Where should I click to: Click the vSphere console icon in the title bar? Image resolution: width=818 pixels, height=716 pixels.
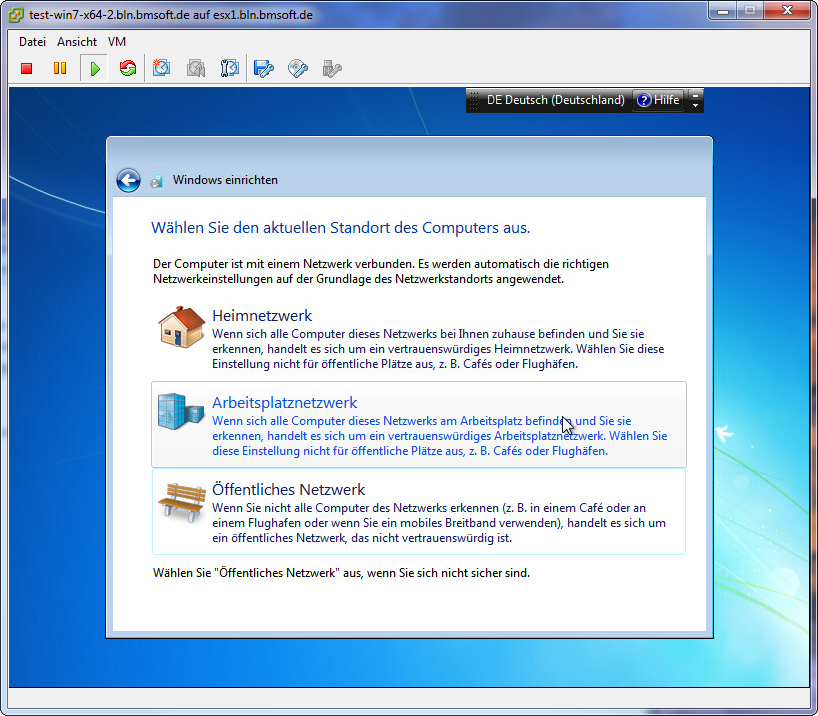[16, 15]
